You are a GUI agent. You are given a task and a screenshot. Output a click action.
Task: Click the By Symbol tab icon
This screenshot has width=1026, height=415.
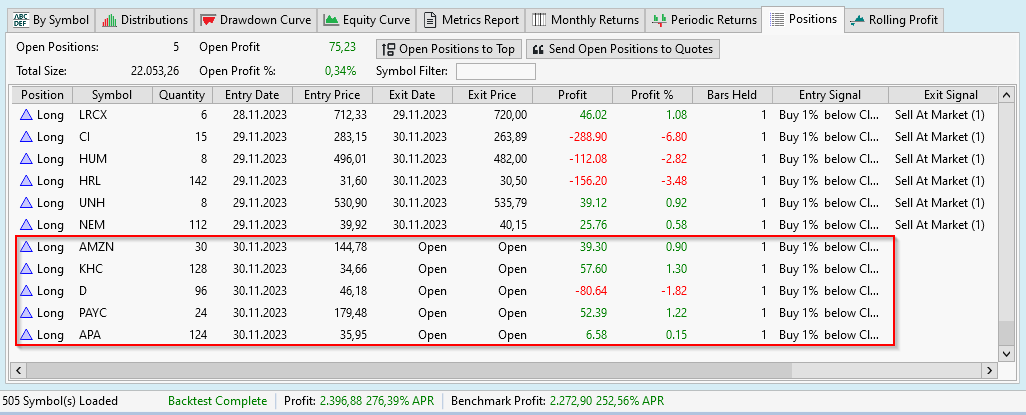click(19, 20)
